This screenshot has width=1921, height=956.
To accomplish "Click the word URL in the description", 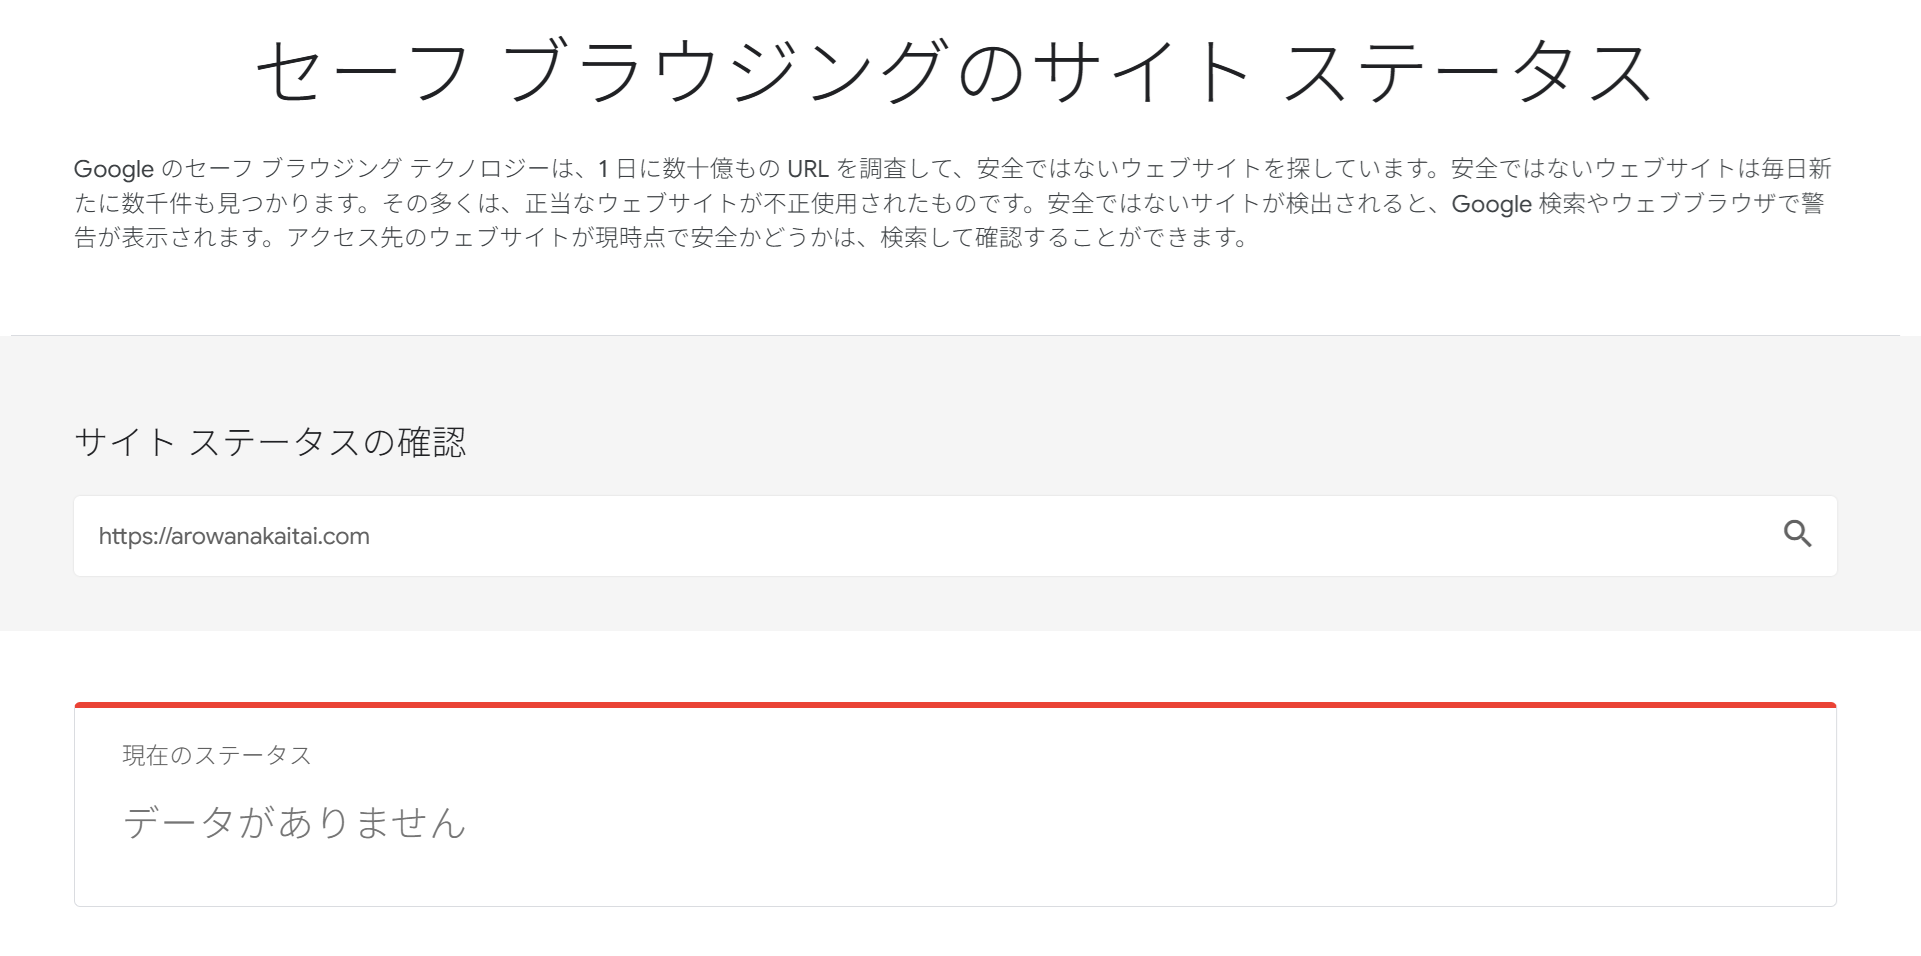I will [x=807, y=169].
